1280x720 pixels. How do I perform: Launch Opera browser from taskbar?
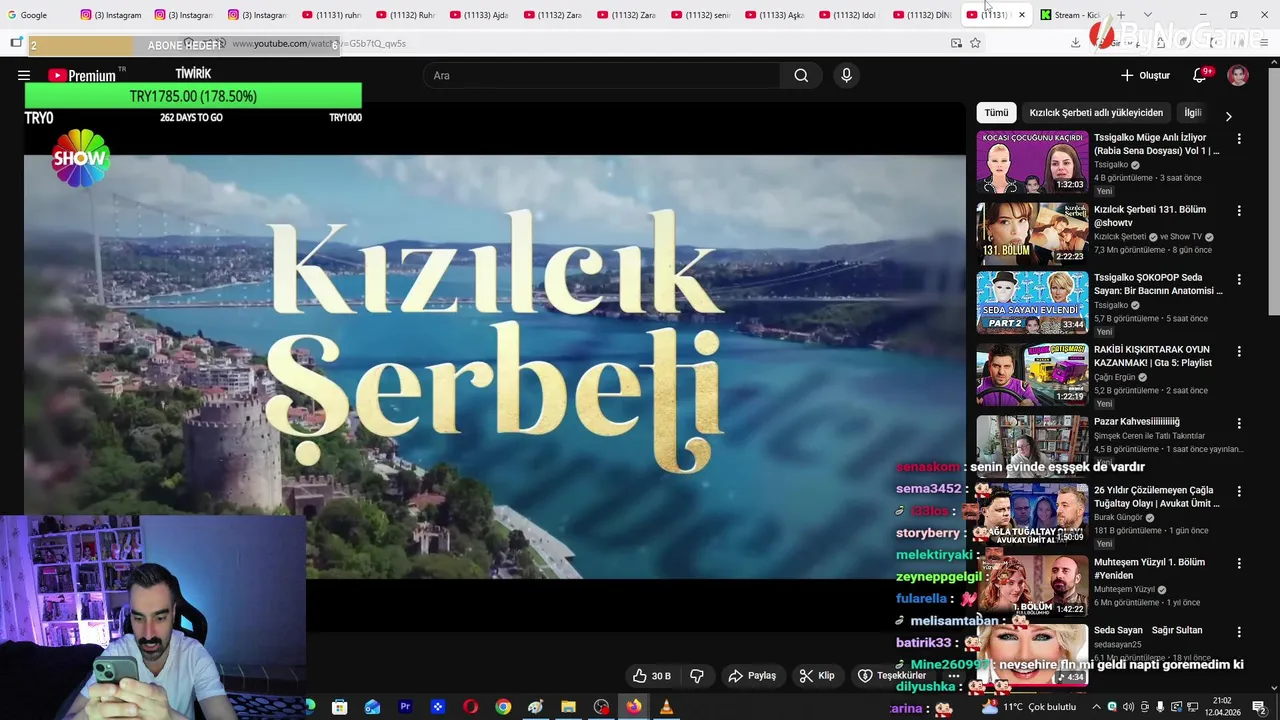click(x=470, y=707)
